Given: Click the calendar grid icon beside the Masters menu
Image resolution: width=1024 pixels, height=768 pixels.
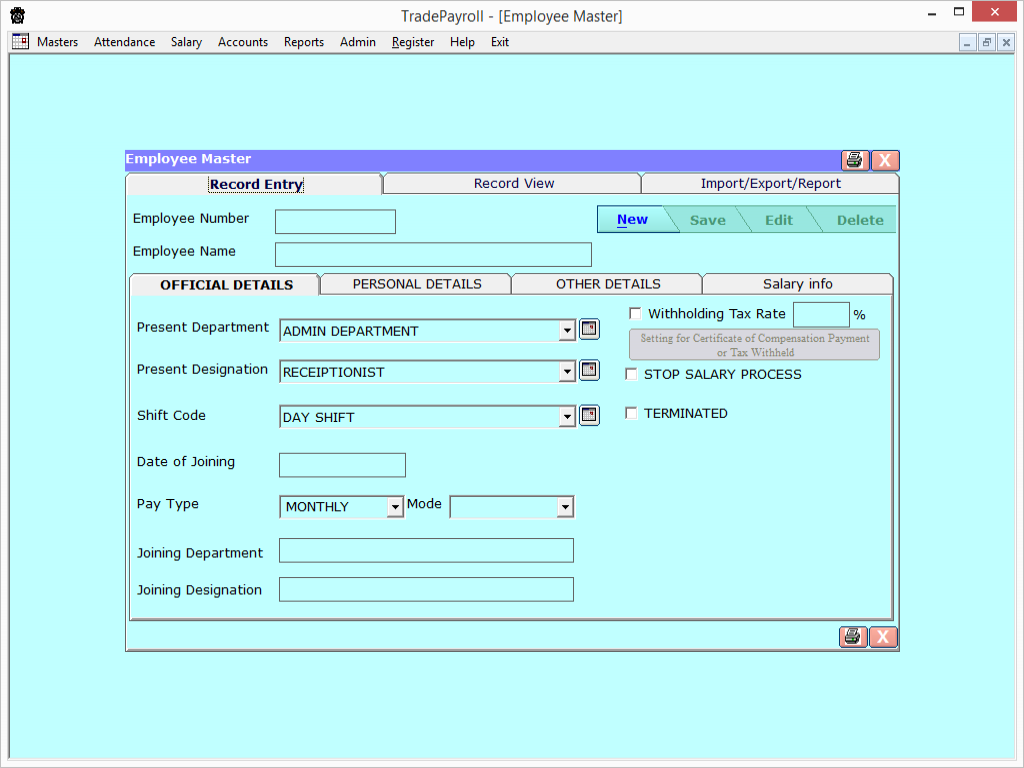Looking at the screenshot, I should 20,41.
